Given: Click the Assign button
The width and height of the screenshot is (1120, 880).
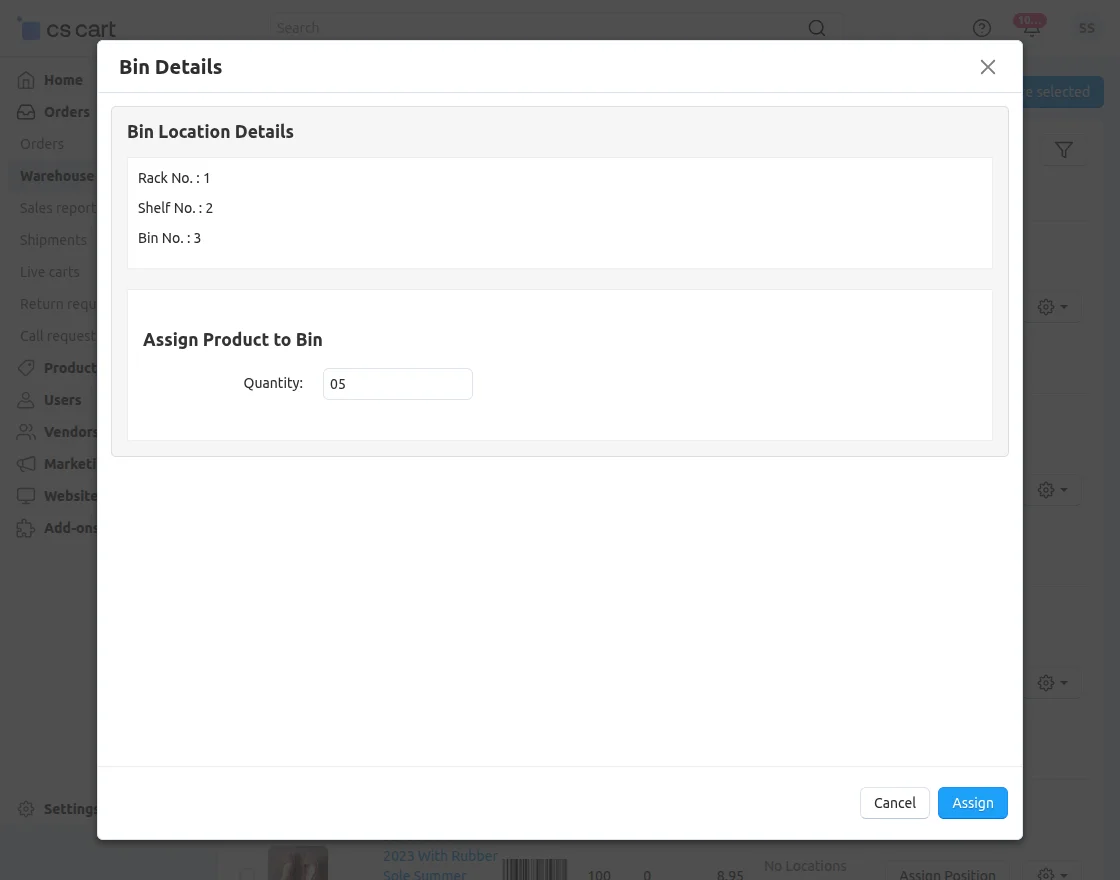Looking at the screenshot, I should [x=972, y=803].
